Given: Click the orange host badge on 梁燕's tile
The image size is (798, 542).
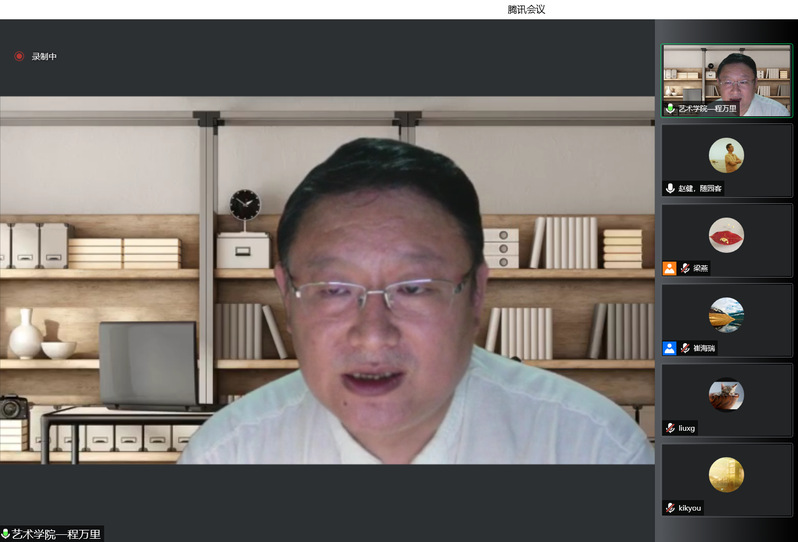Looking at the screenshot, I should pos(669,268).
